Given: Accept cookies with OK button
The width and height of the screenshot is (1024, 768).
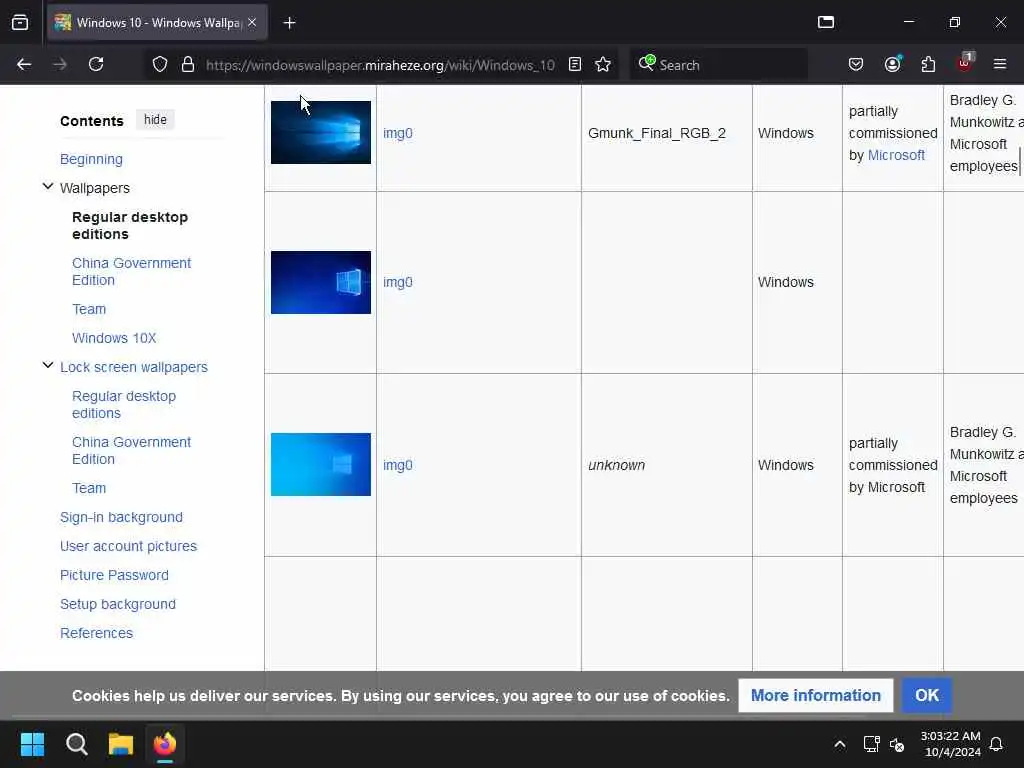Looking at the screenshot, I should click(927, 696).
